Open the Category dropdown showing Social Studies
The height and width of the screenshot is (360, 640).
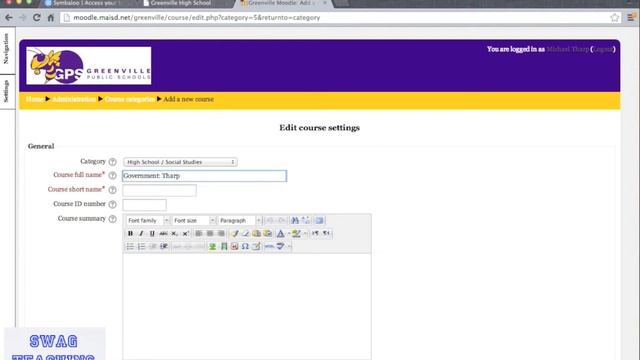point(180,162)
